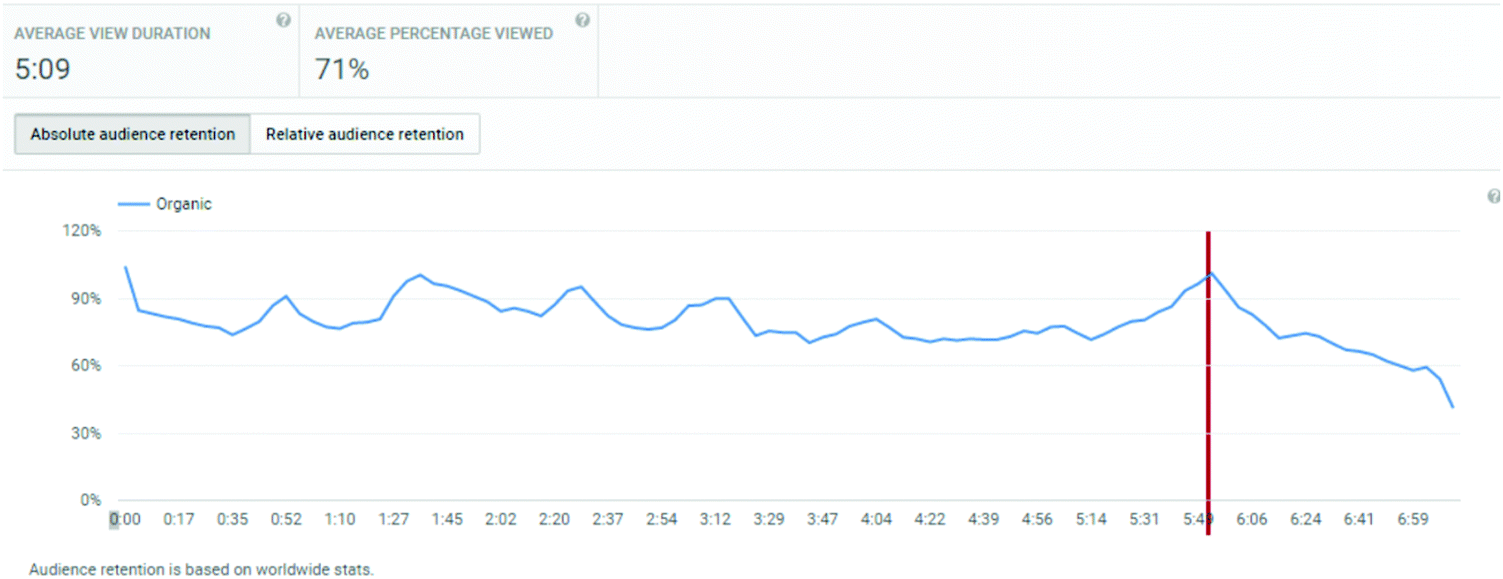Select the Average Percentage Viewed card

tap(448, 52)
